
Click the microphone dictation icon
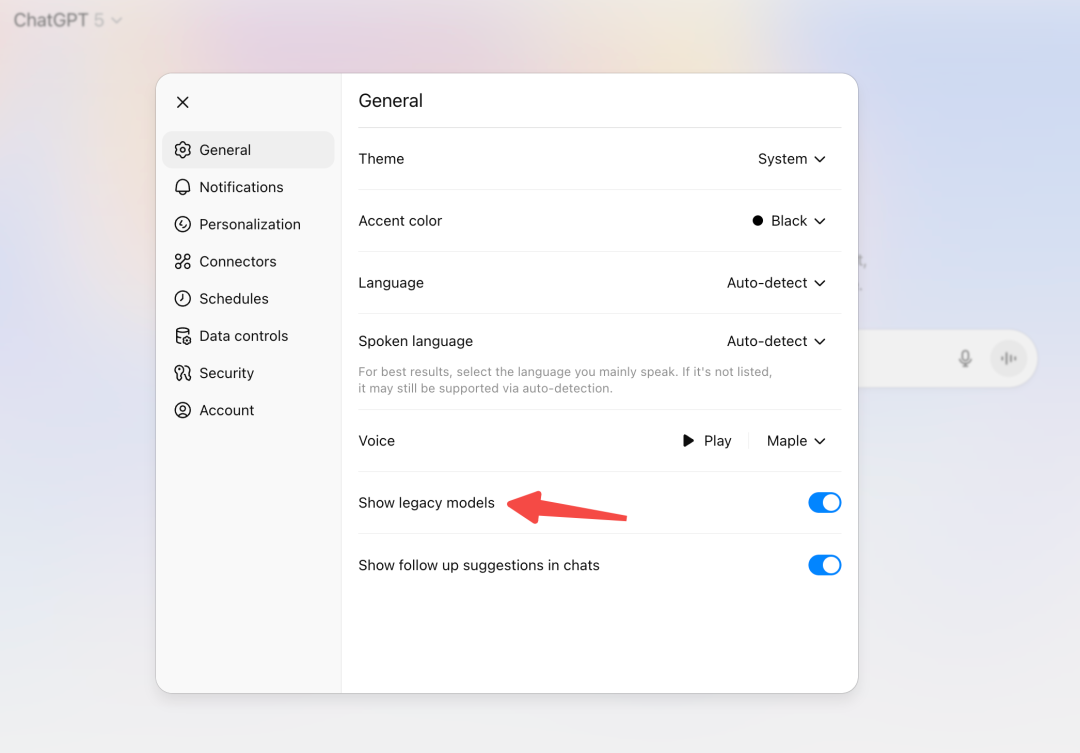[x=965, y=358]
